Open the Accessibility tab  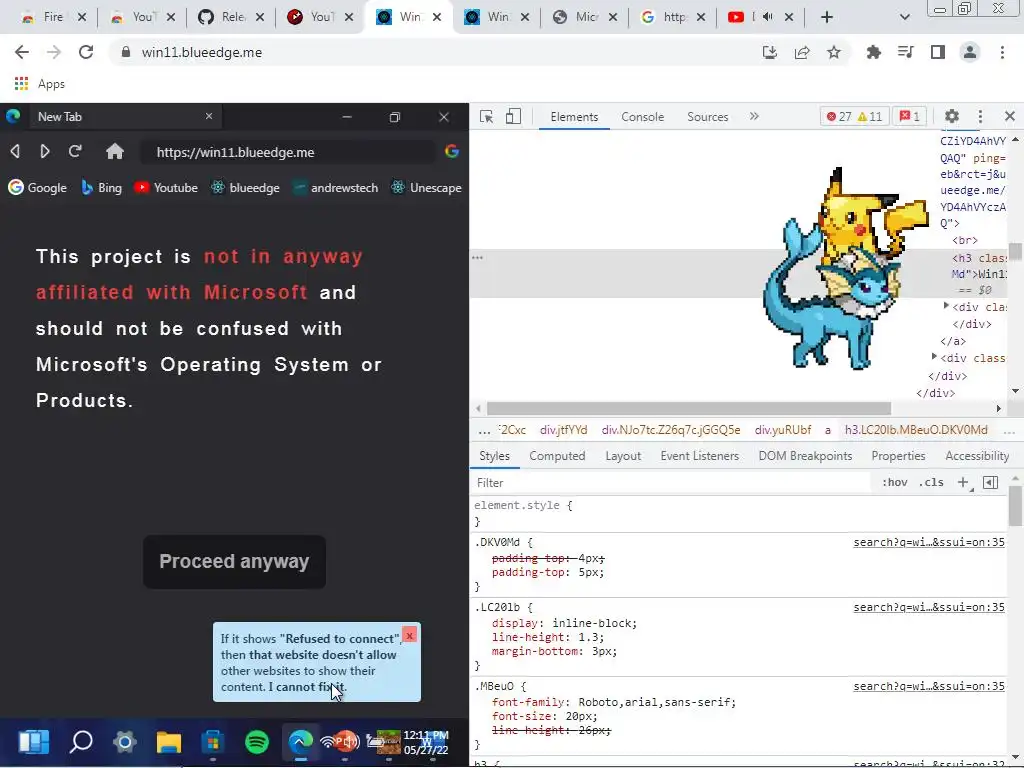point(977,456)
